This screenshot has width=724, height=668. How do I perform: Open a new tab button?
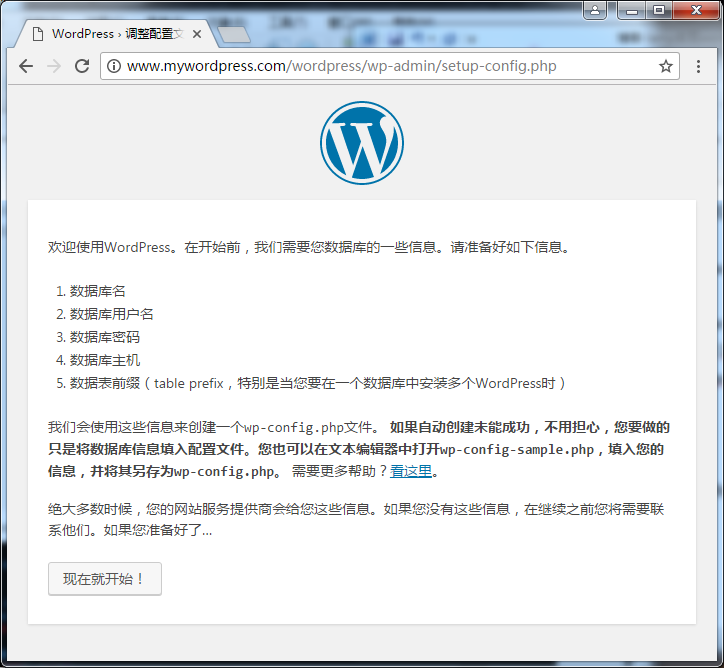click(x=234, y=35)
